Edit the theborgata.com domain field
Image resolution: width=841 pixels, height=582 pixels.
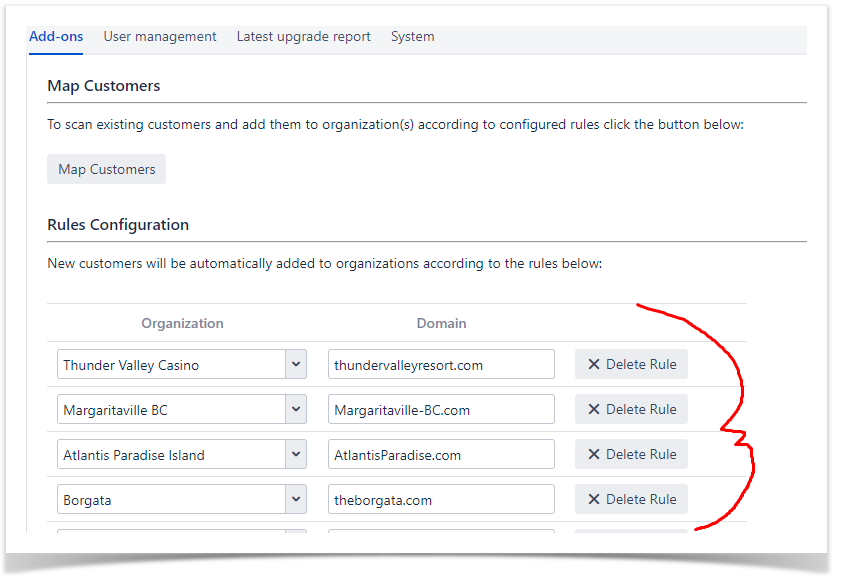440,500
